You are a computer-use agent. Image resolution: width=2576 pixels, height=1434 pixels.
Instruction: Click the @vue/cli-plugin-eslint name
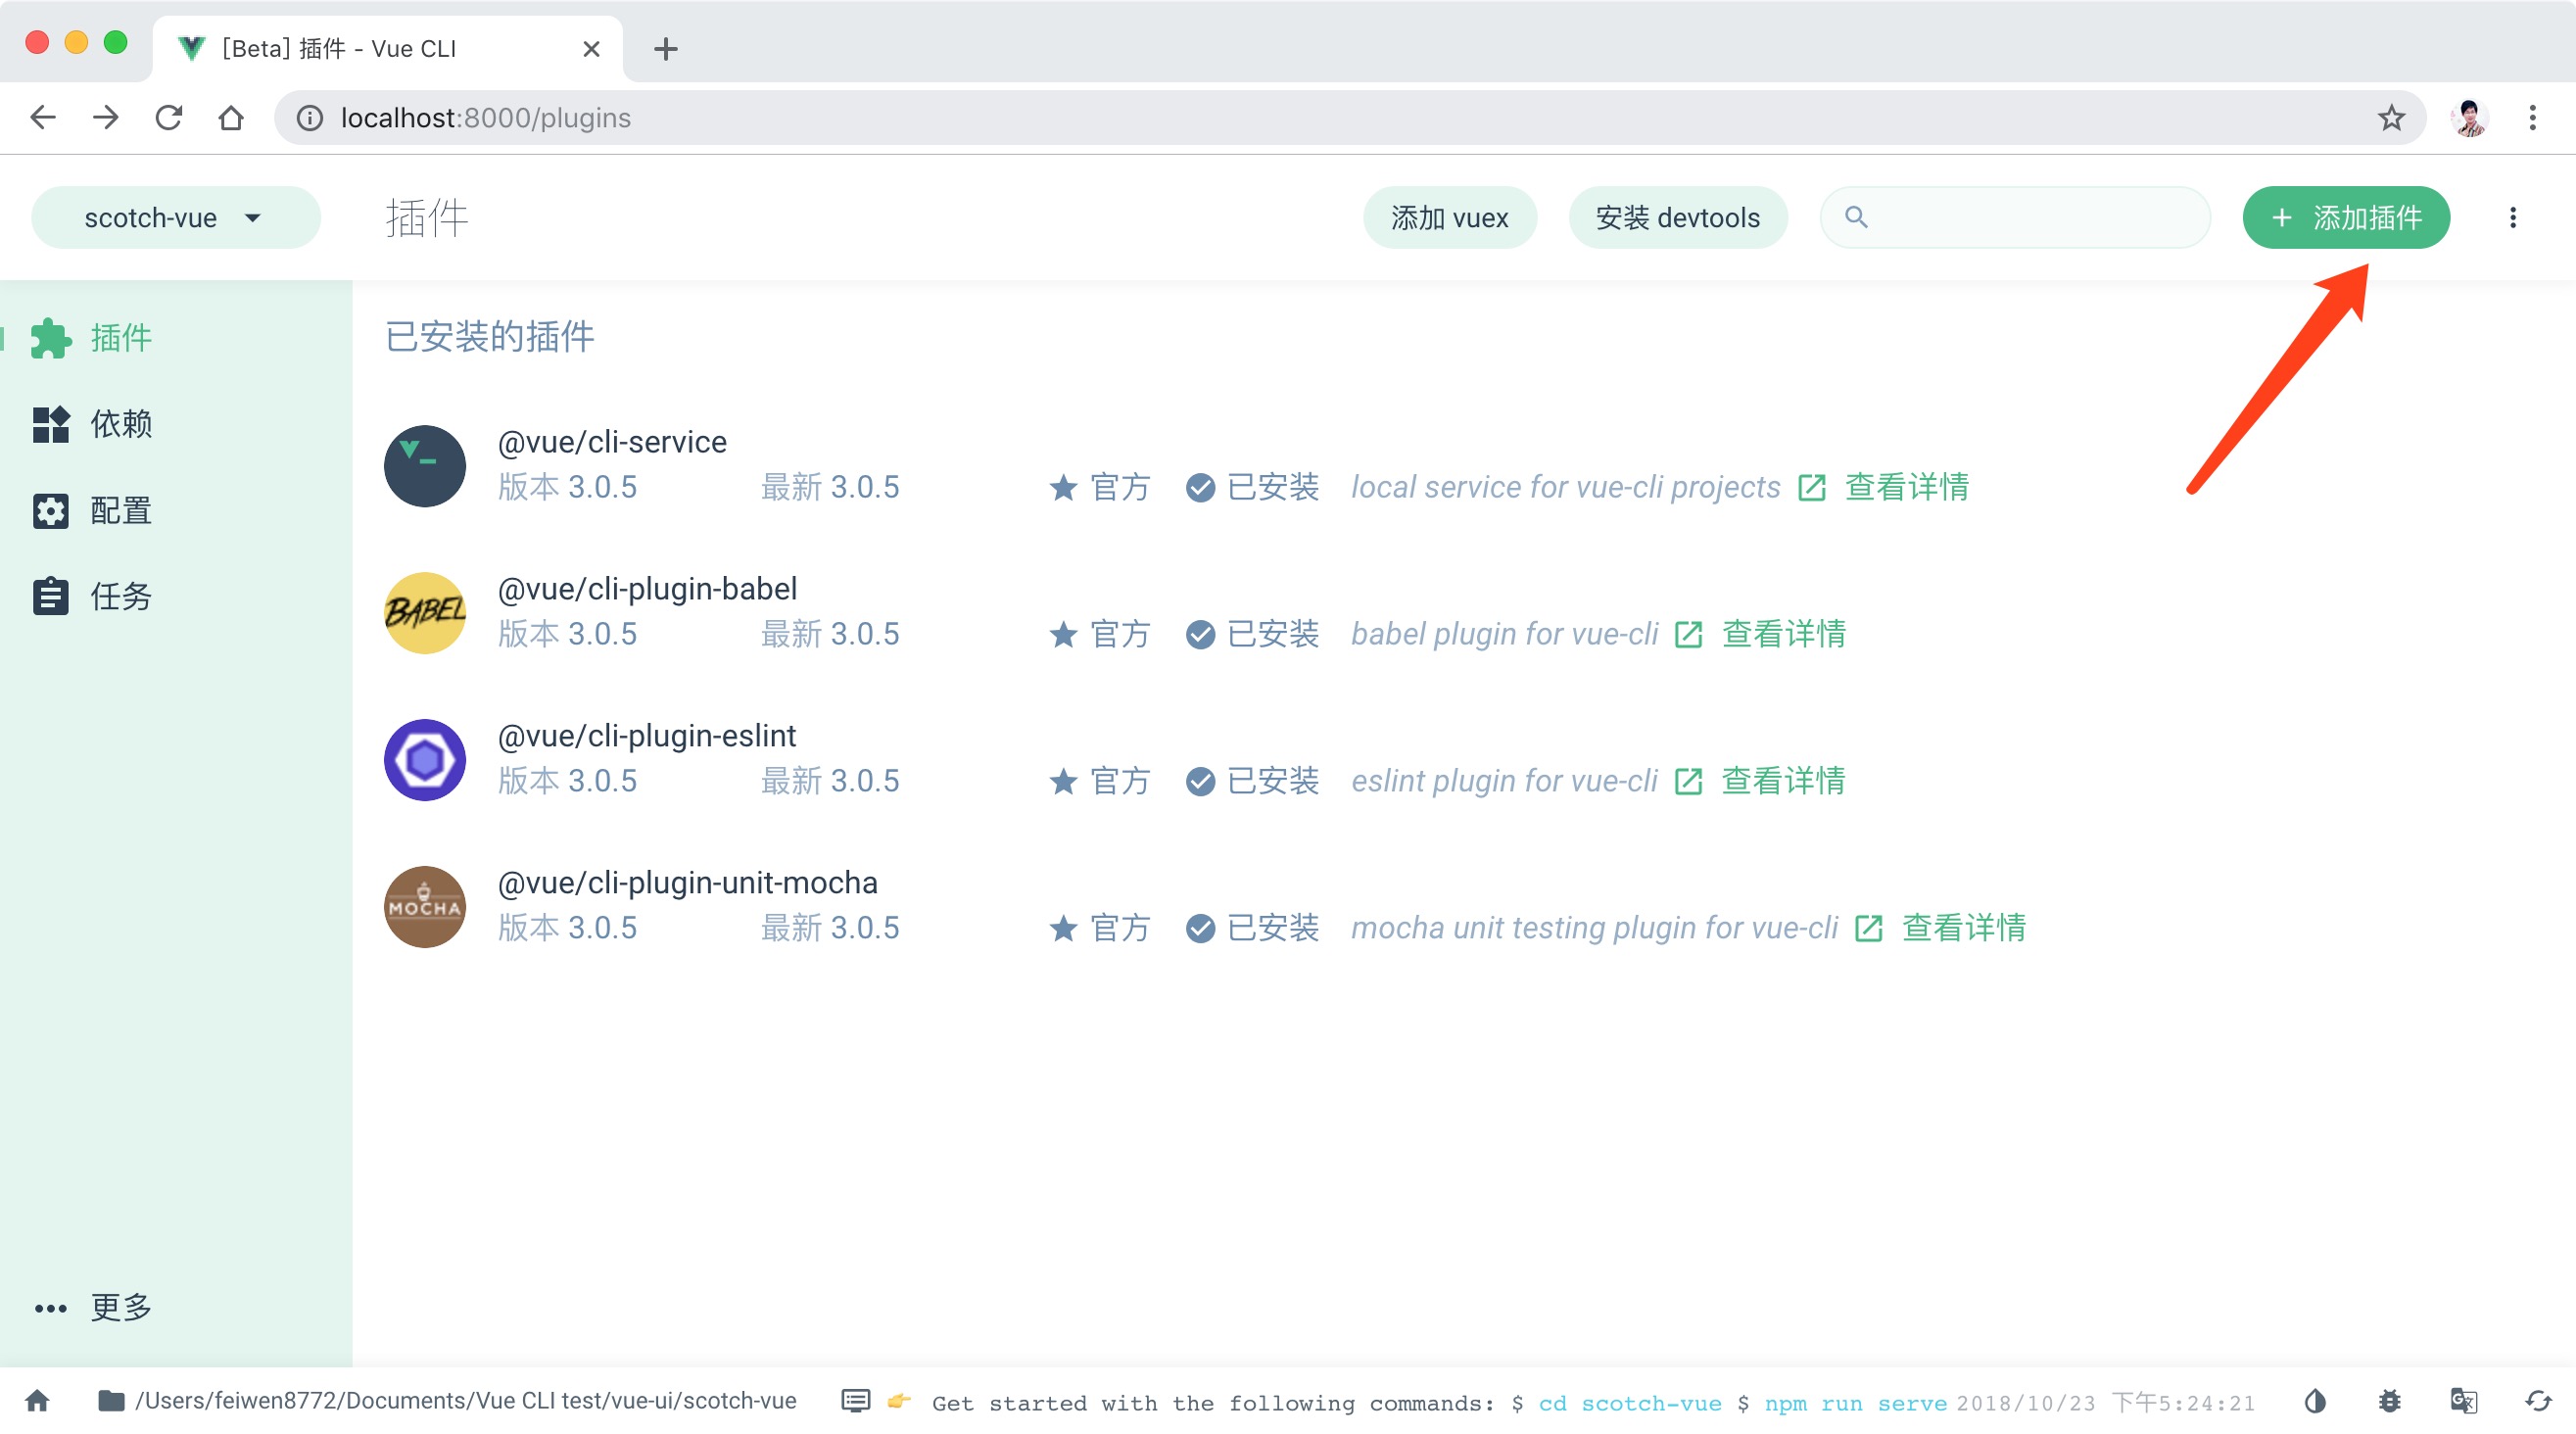point(646,736)
